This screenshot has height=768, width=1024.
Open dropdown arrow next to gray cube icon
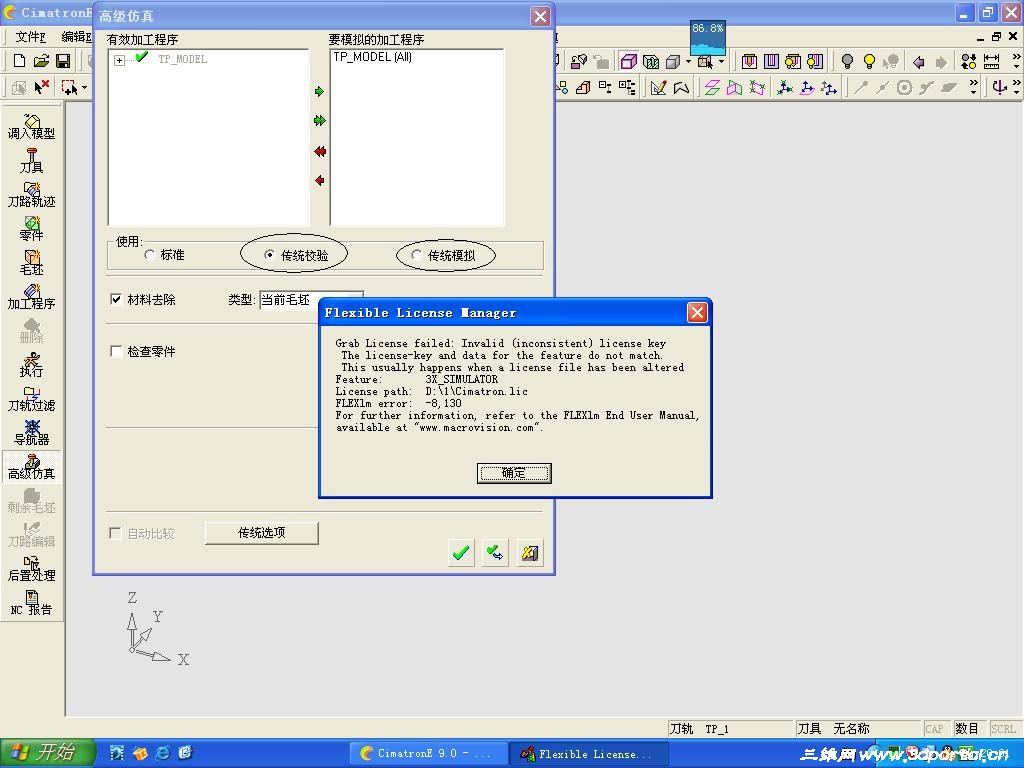[688, 61]
